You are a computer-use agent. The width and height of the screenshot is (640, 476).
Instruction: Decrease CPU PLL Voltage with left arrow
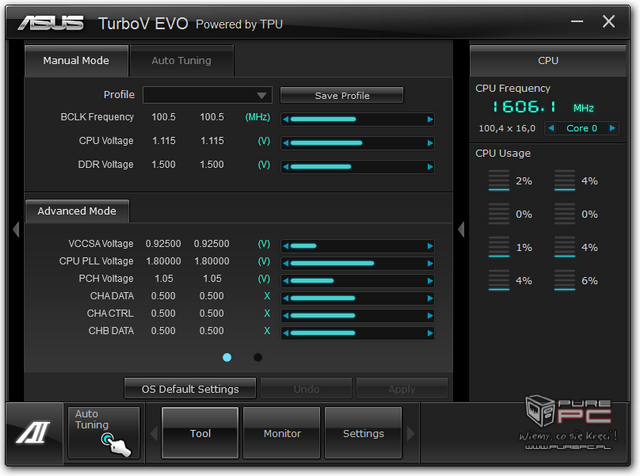click(x=286, y=263)
